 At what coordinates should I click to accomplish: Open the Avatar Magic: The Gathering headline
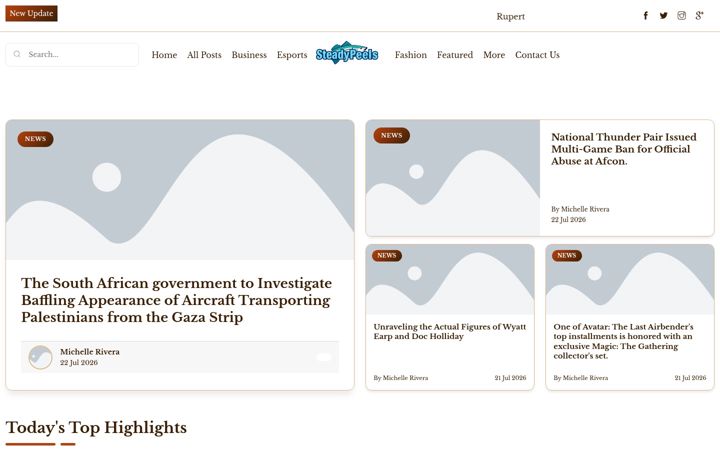point(623,341)
